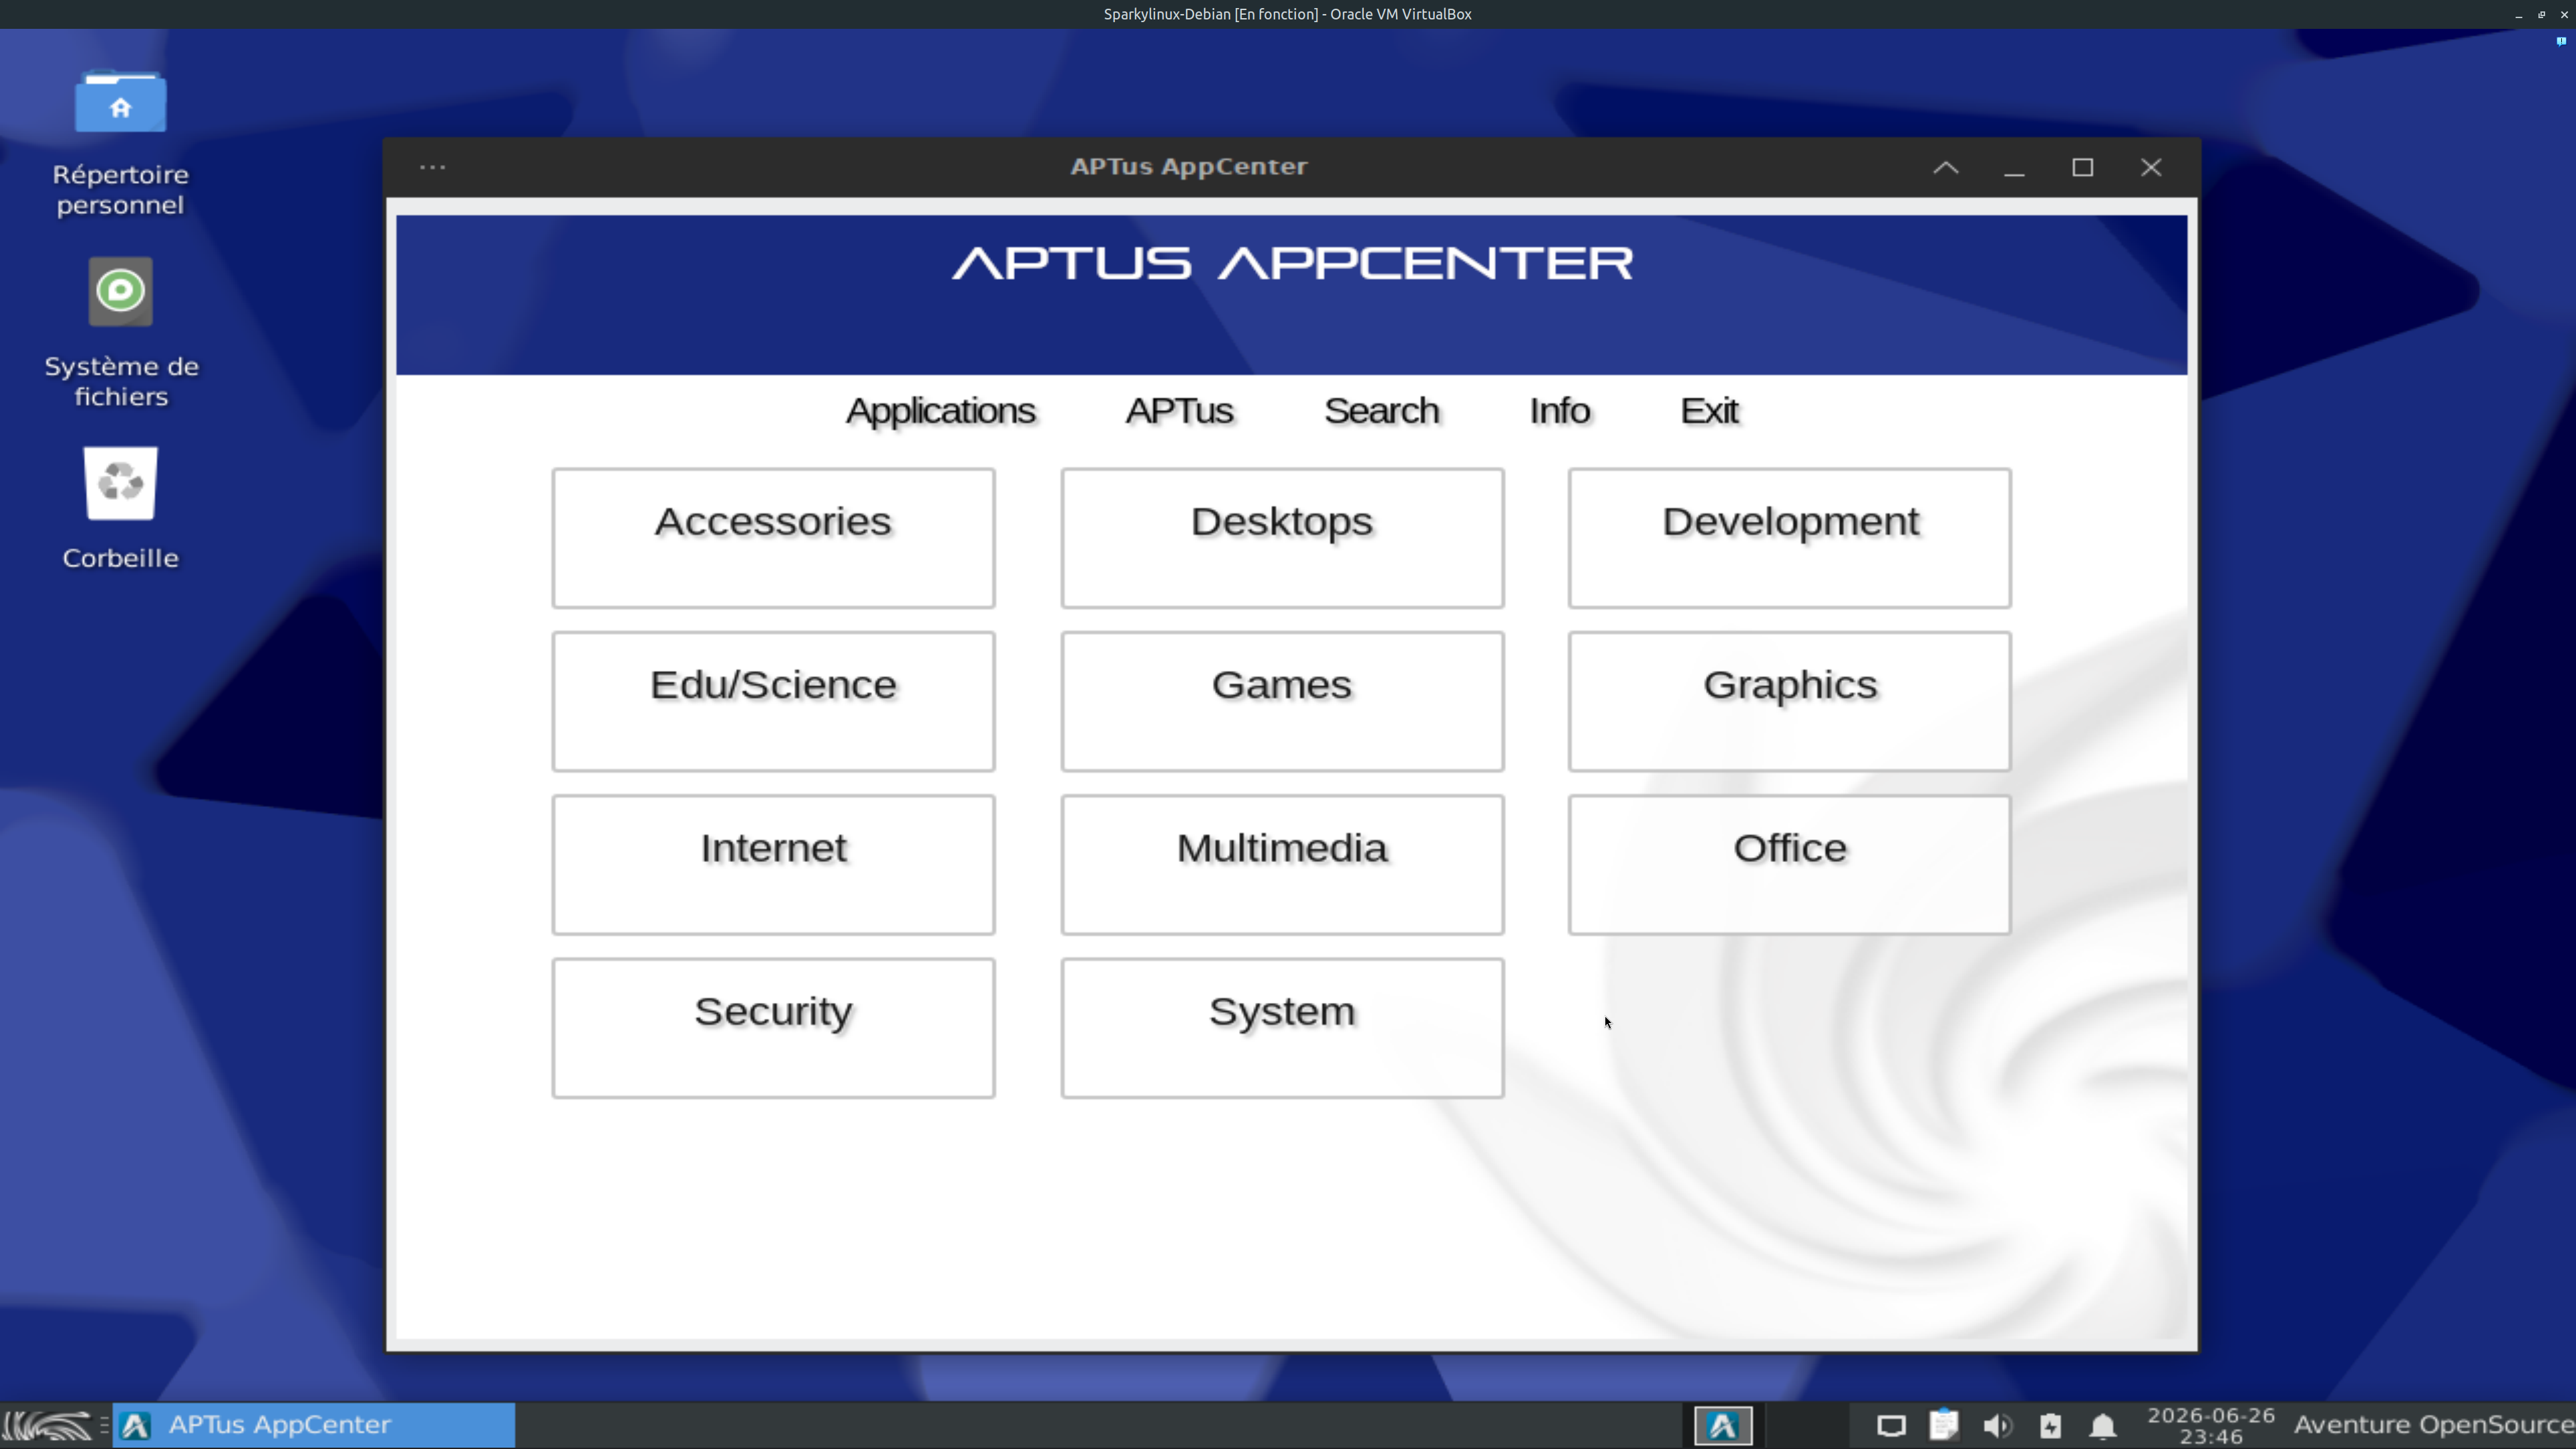Select the Office category
The width and height of the screenshot is (2576, 1449).
tap(1789, 865)
